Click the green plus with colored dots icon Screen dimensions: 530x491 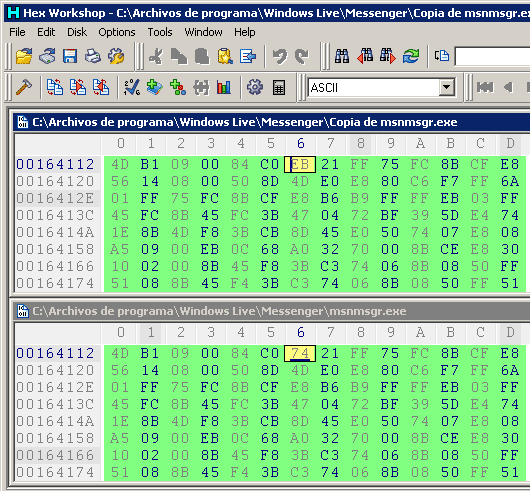pyautogui.click(x=178, y=88)
